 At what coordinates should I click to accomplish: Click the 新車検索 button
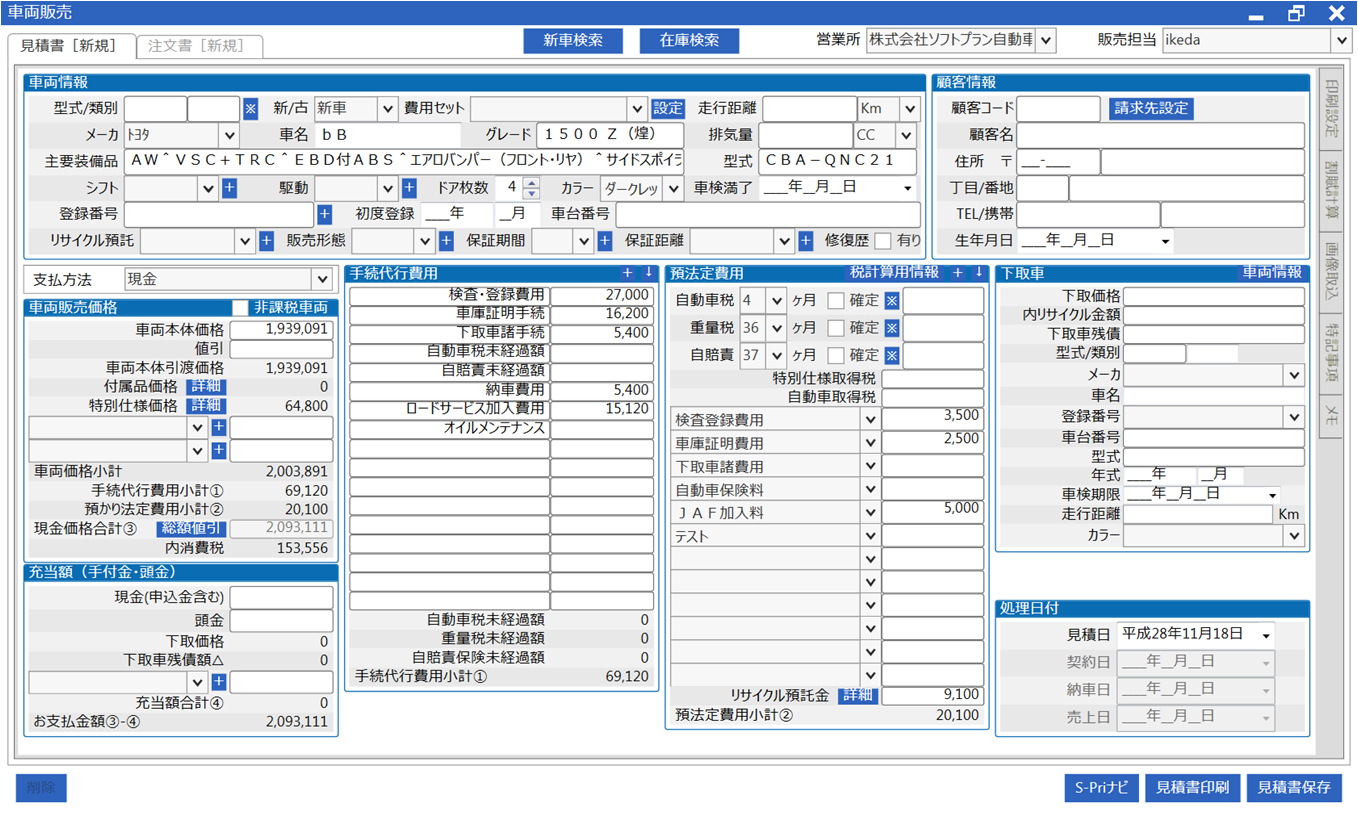pos(573,41)
